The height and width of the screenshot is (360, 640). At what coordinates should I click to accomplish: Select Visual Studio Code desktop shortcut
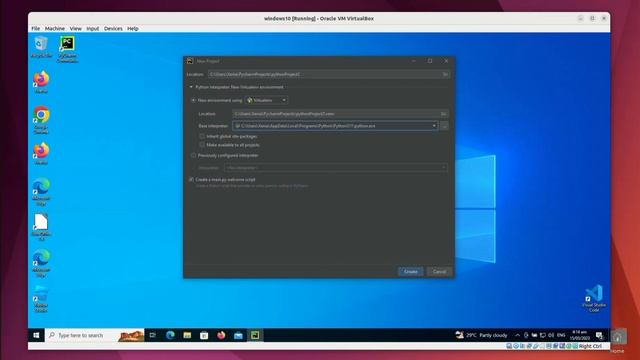point(594,298)
